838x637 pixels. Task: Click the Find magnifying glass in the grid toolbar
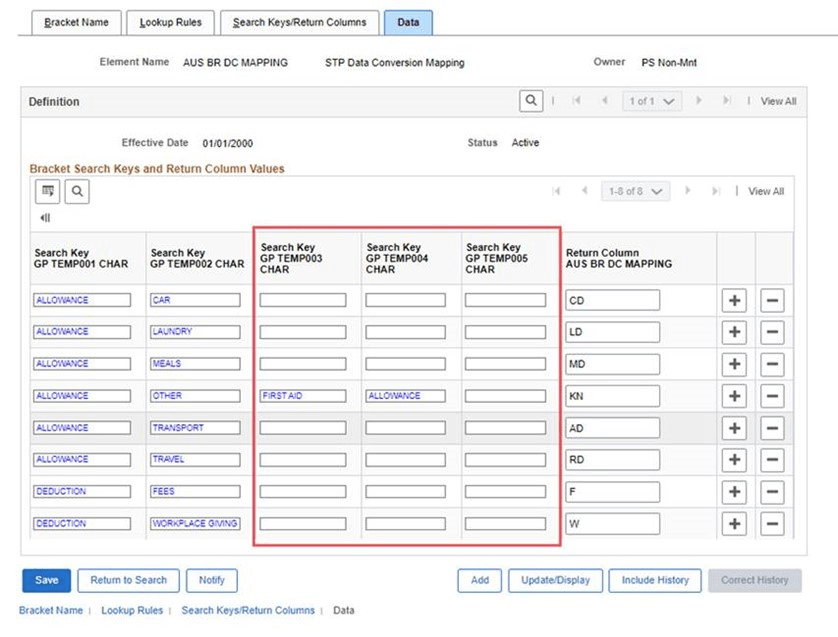(x=77, y=191)
